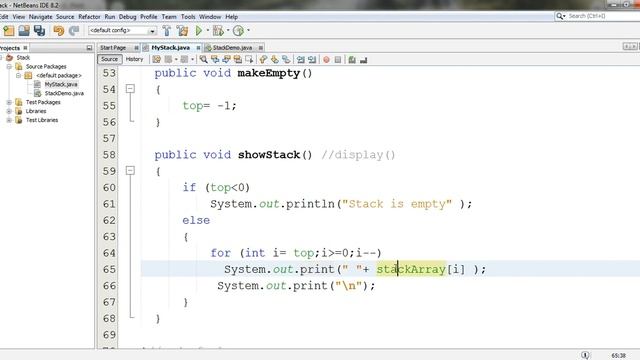
Task: Find Selection with magnifier icon
Action: (203, 60)
